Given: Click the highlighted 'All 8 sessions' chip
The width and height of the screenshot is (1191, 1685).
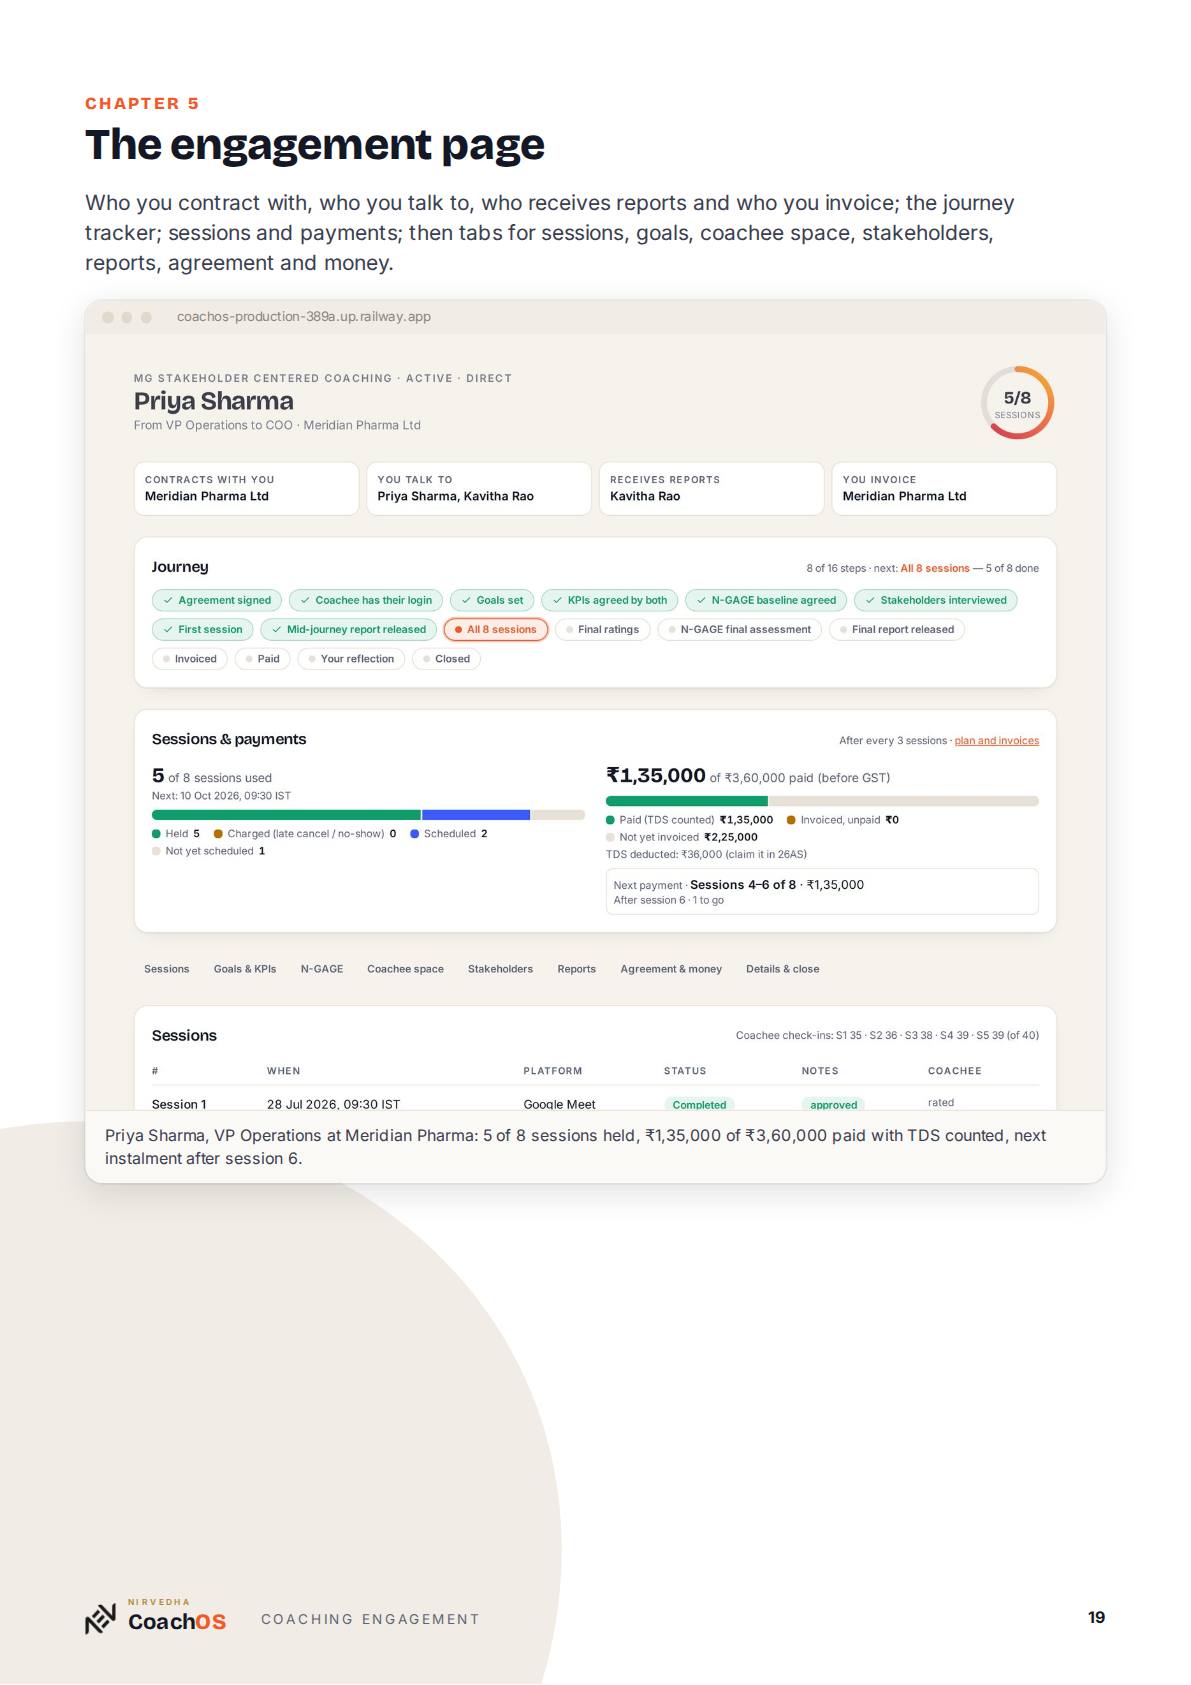Looking at the screenshot, I should (x=496, y=629).
